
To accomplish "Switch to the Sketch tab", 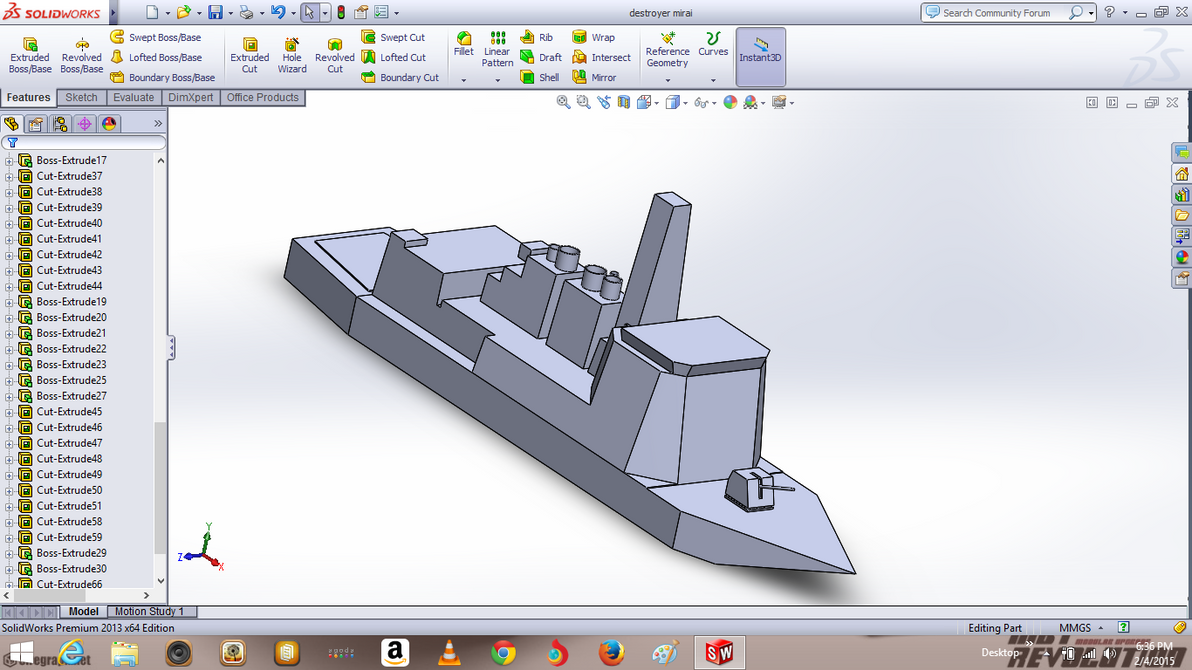I will 81,98.
